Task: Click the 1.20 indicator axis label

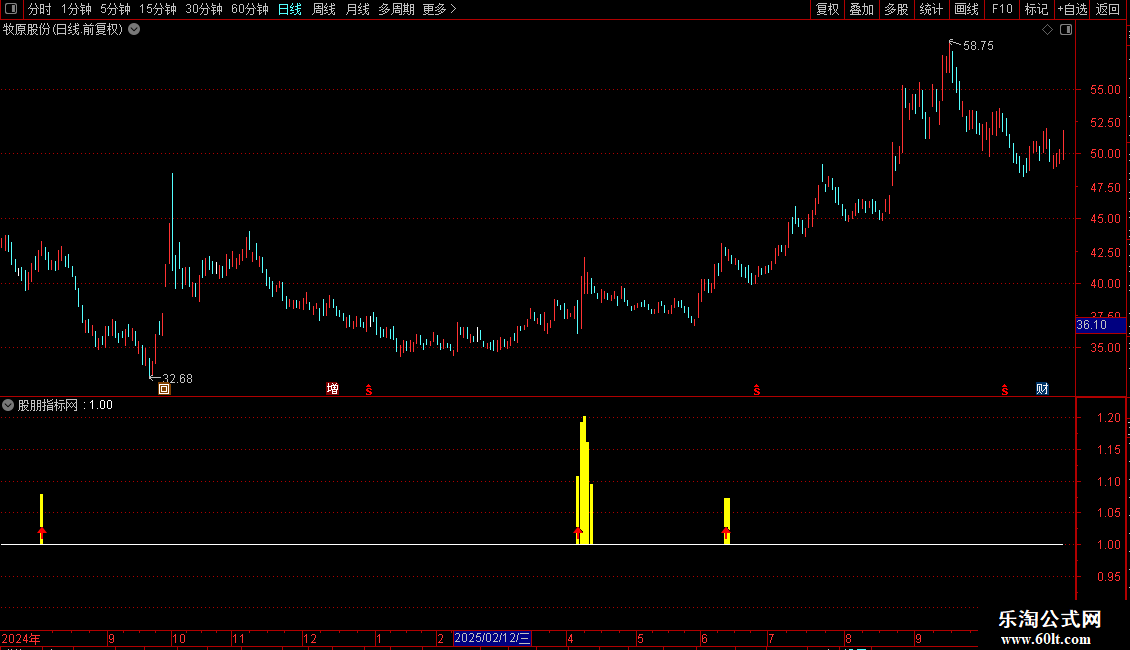Action: [x=1109, y=418]
